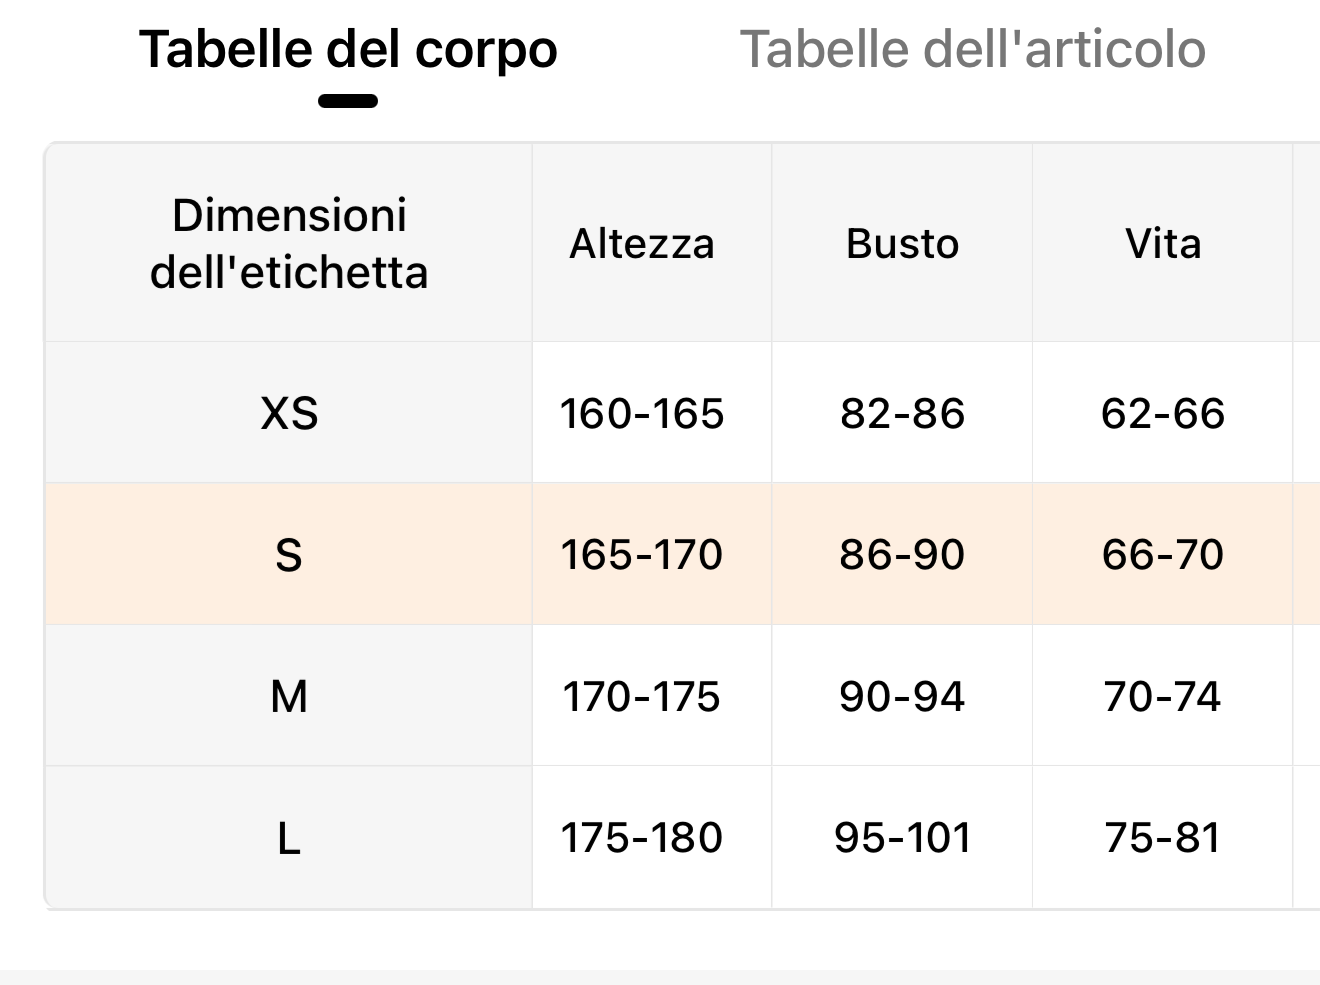Screen dimensions: 1320x985
Task: Click the Busto column header
Action: pos(902,243)
